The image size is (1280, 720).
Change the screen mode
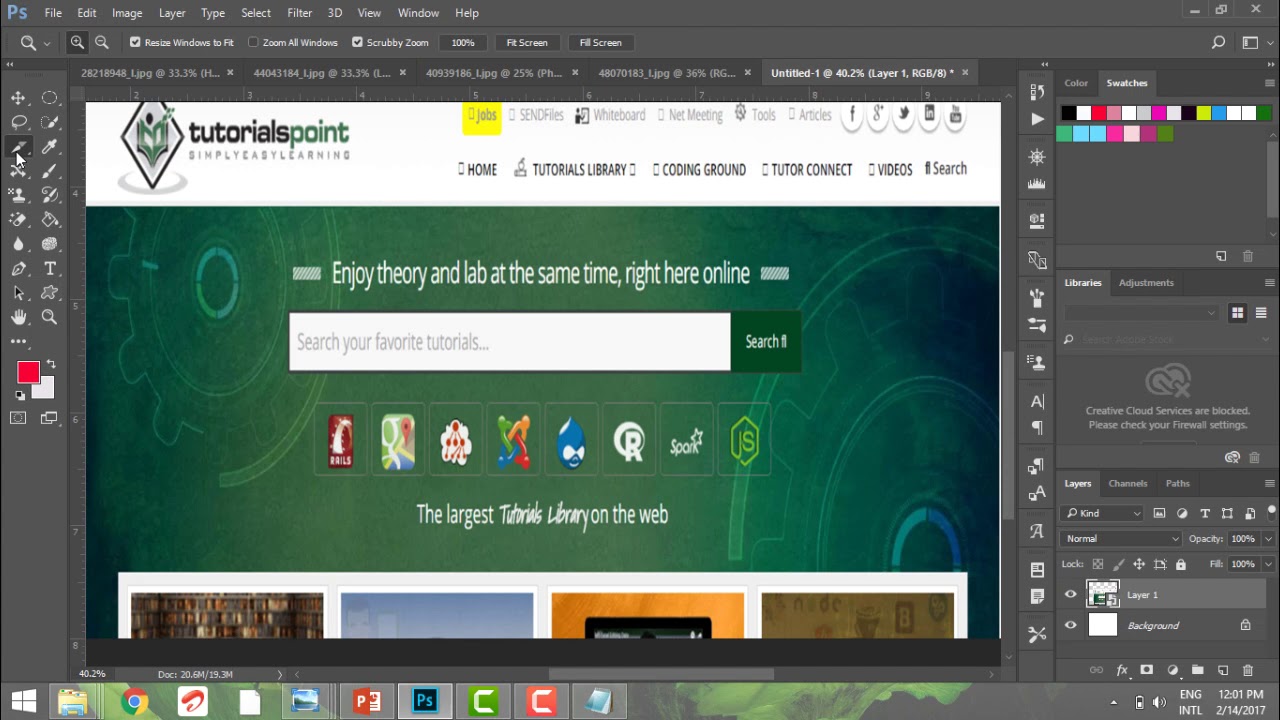pos(49,418)
